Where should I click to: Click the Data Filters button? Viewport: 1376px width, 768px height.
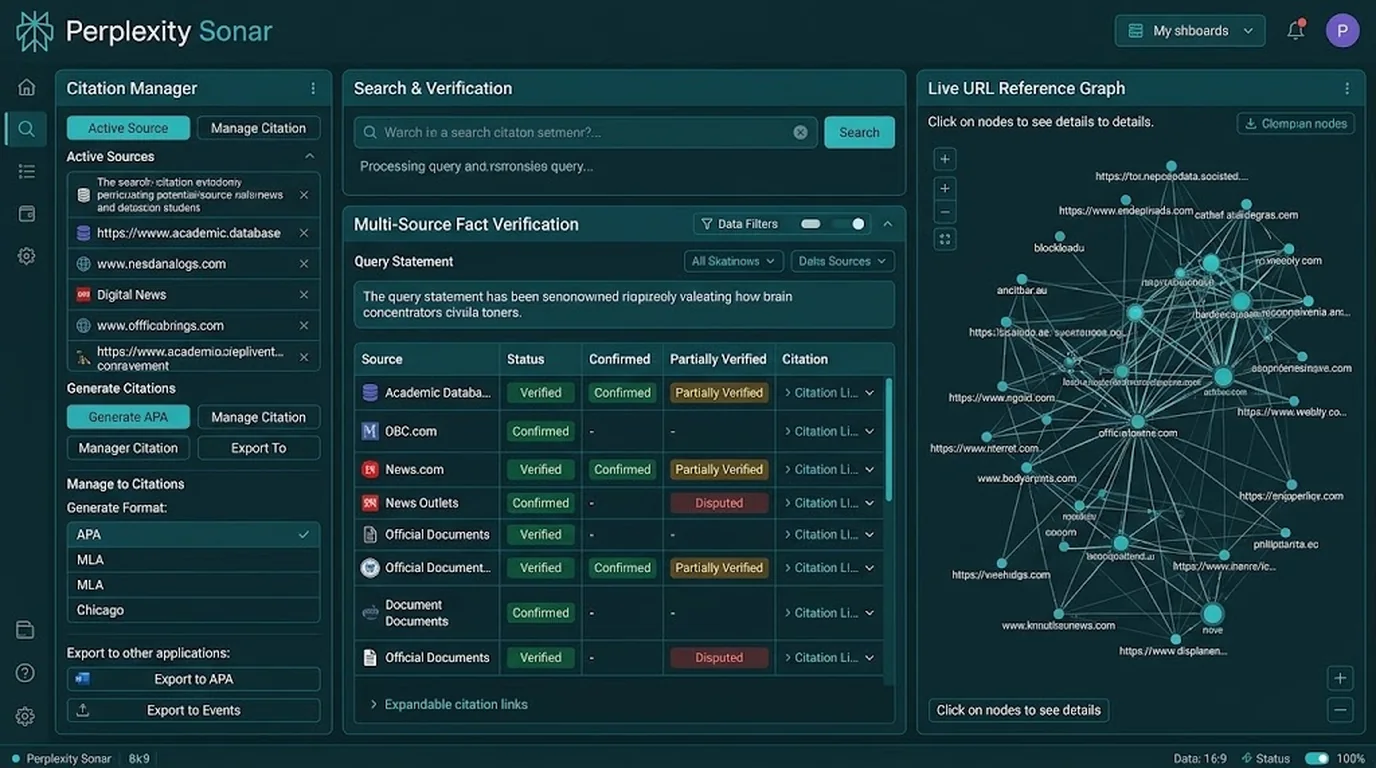click(741, 224)
